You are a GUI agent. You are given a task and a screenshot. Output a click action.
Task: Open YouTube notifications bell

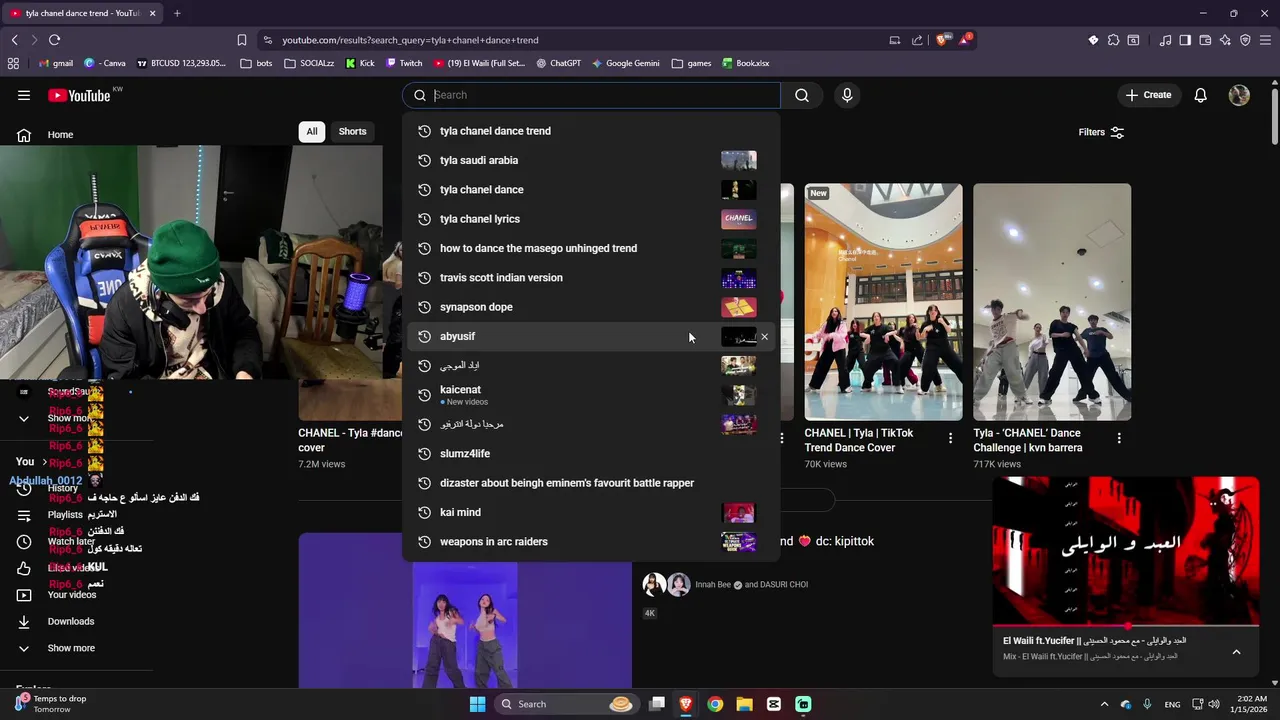pos(1200,95)
